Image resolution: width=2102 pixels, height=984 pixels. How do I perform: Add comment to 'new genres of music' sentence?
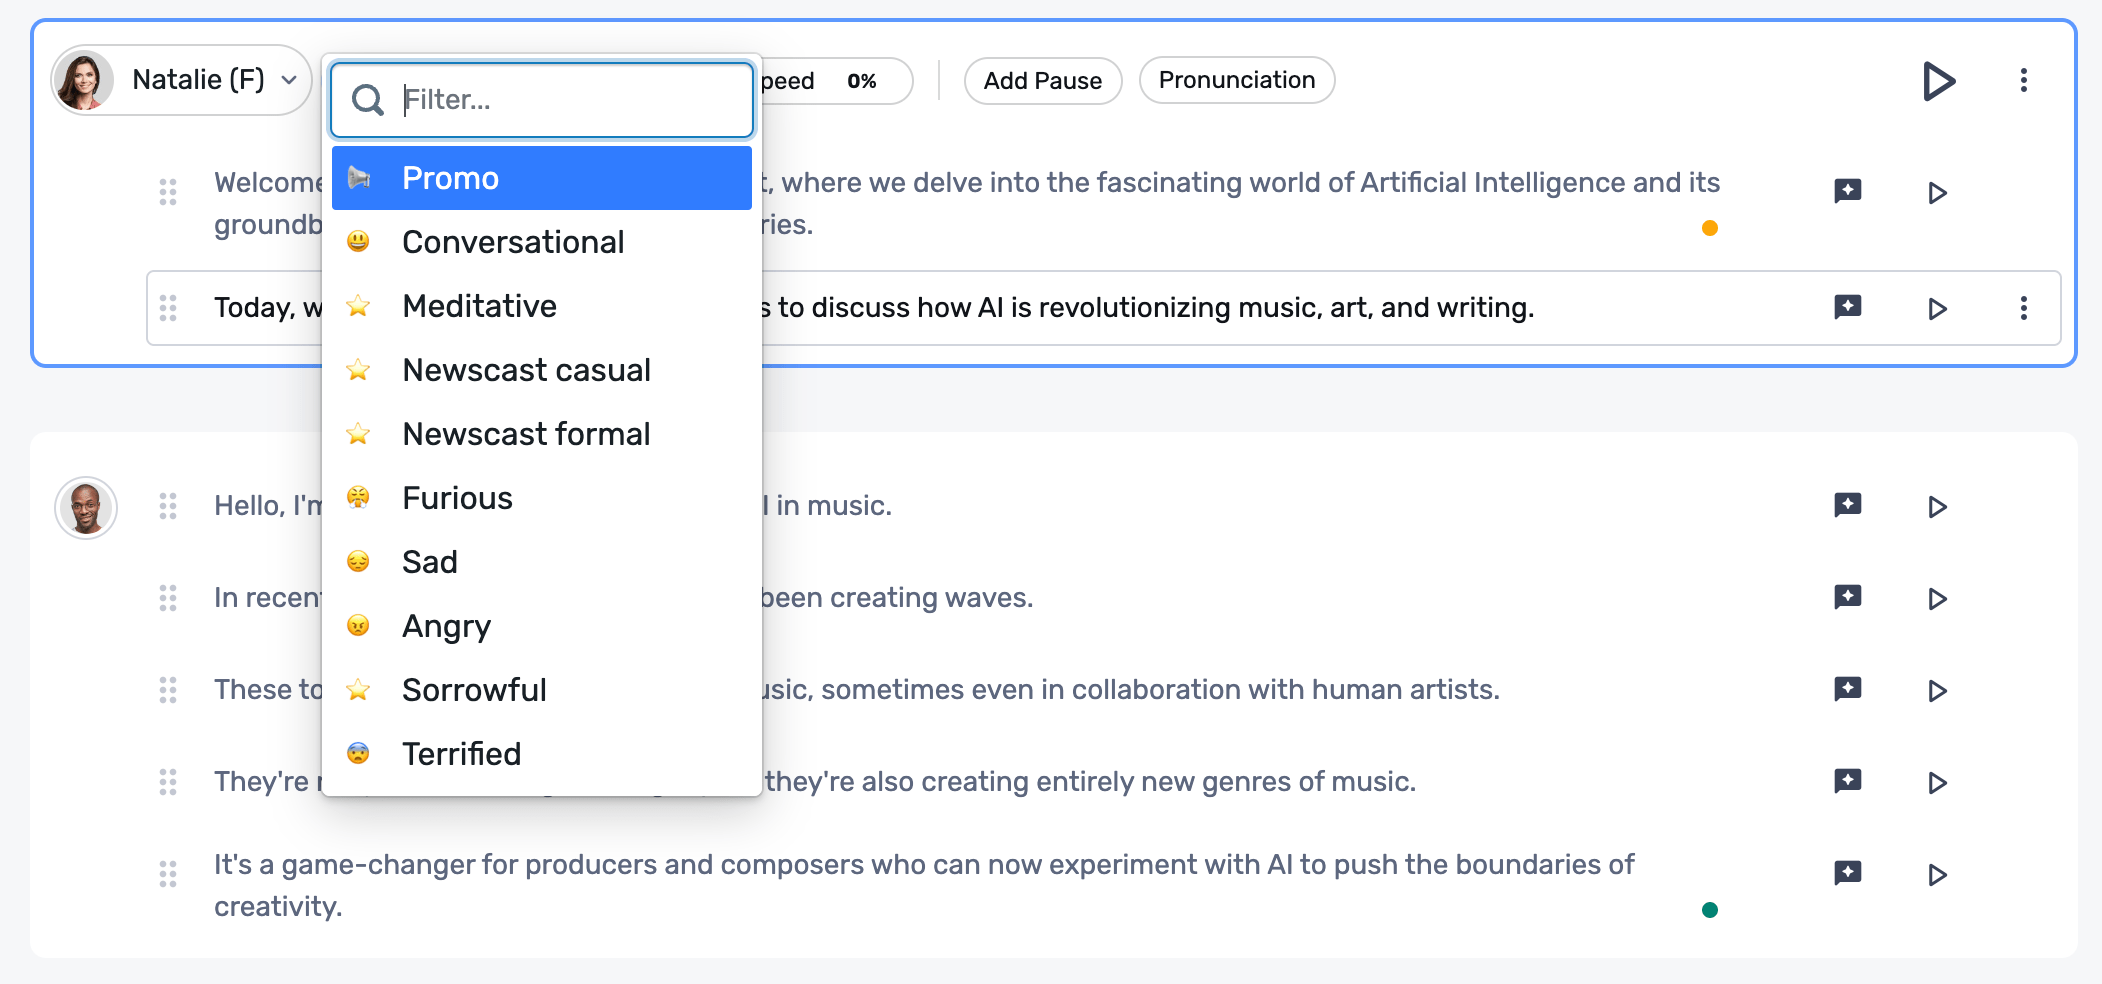(x=1848, y=781)
